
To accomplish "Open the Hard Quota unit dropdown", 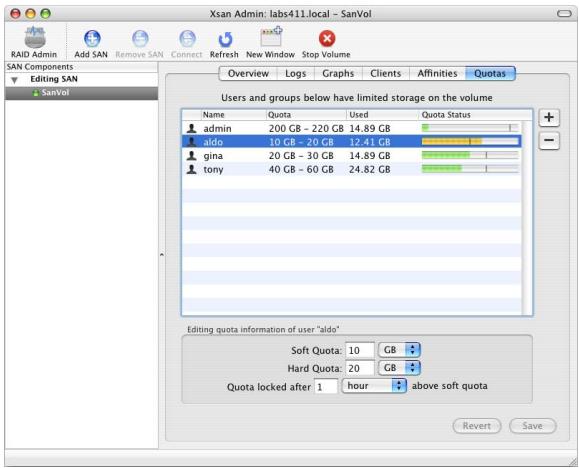I will (x=399, y=368).
